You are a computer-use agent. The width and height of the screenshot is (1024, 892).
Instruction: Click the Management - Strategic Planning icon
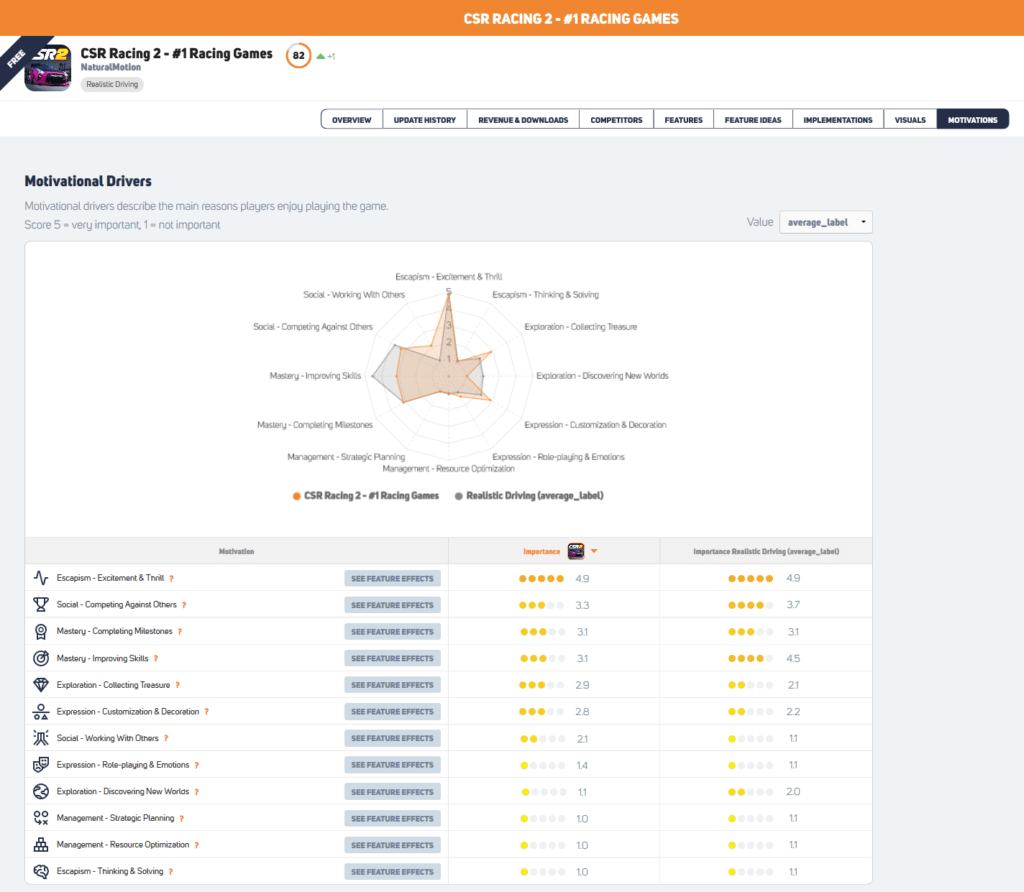point(40,818)
